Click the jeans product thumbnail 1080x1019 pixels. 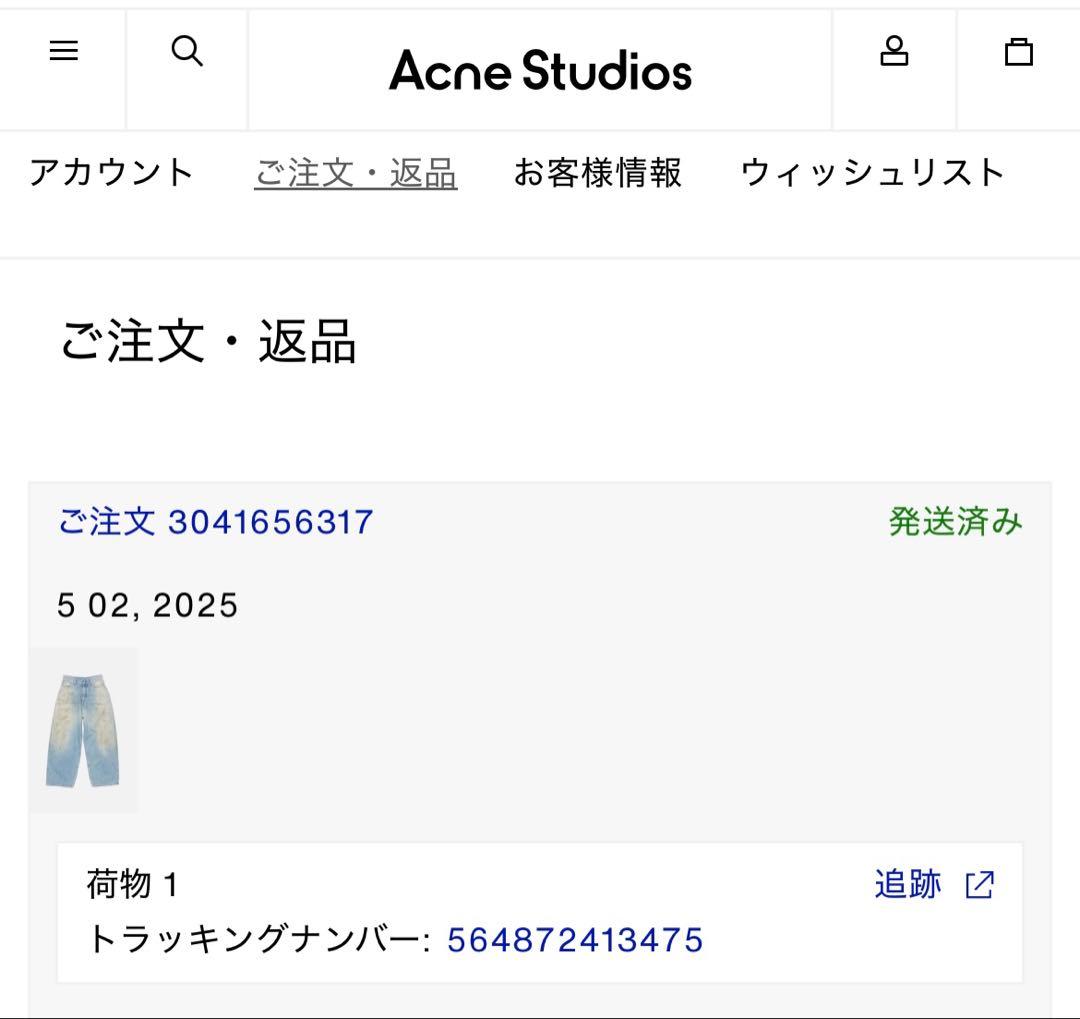click(x=85, y=729)
